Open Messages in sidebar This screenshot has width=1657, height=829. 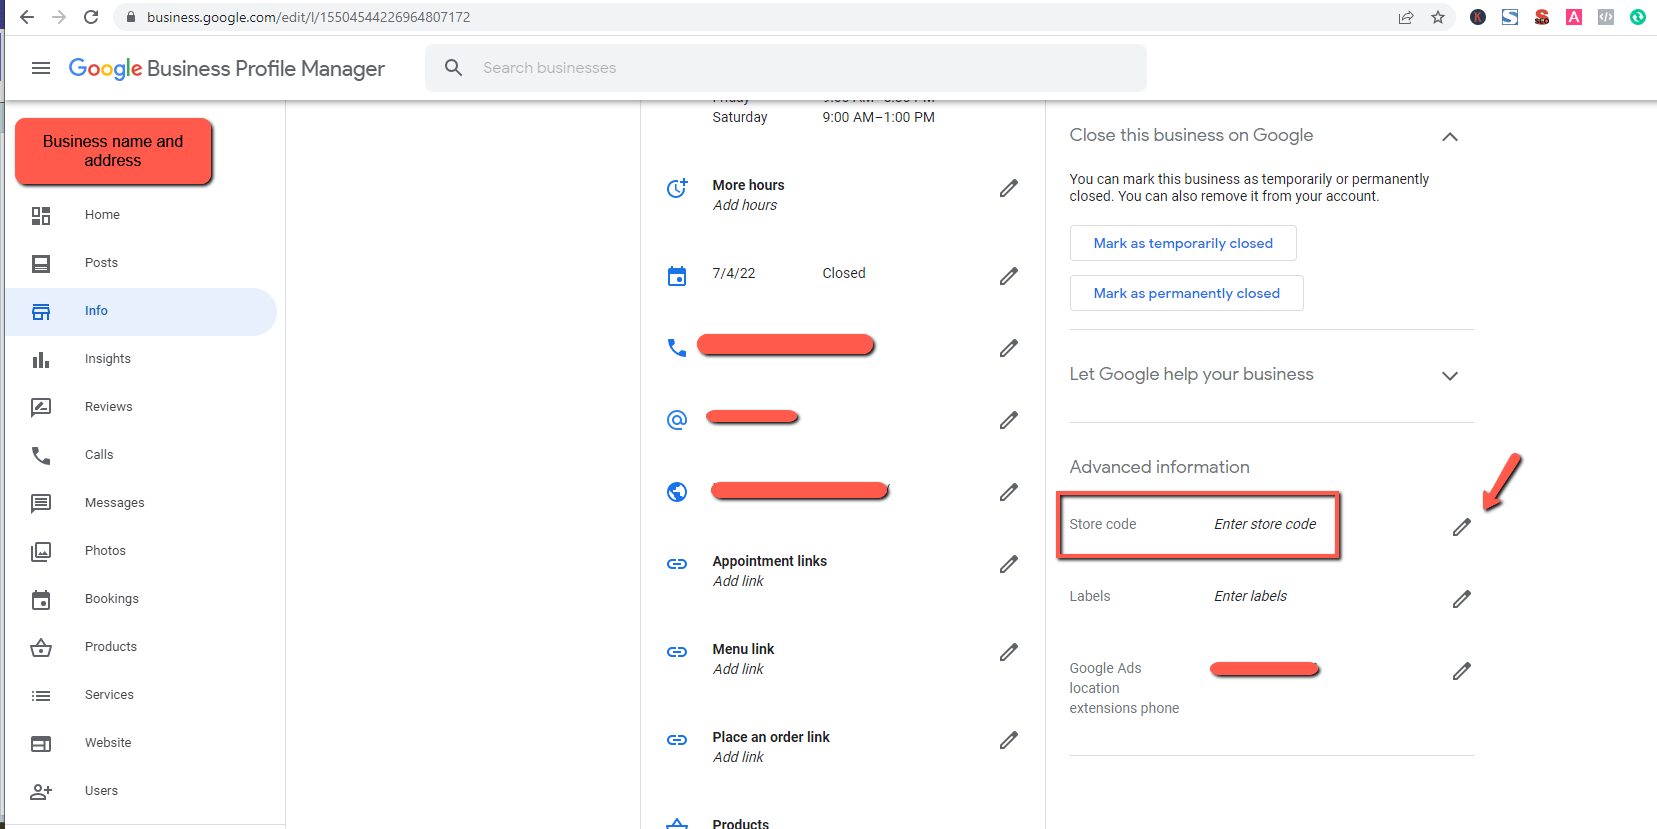click(141, 503)
